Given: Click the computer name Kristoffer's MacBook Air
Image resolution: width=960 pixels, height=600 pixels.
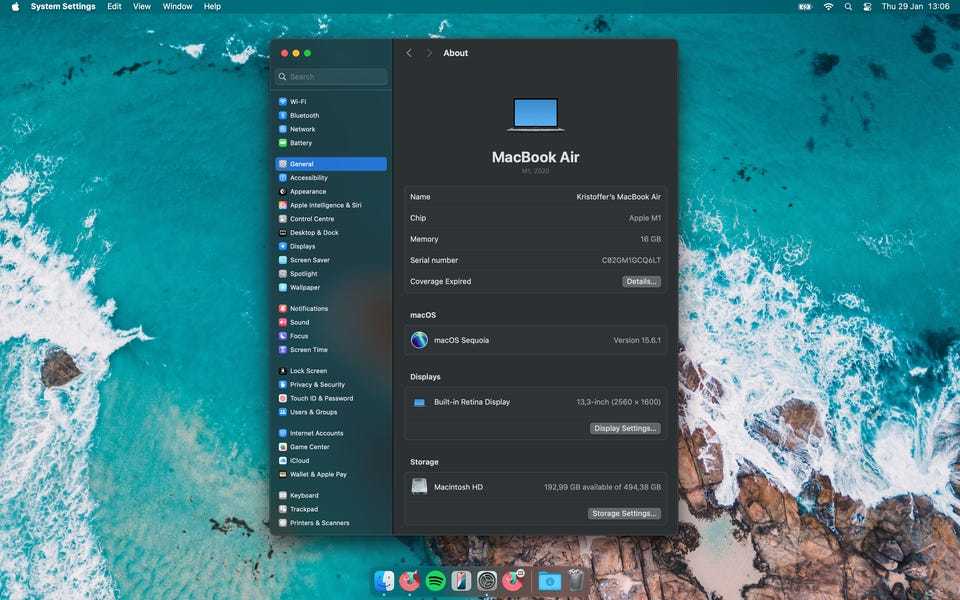Looking at the screenshot, I should click(618, 197).
